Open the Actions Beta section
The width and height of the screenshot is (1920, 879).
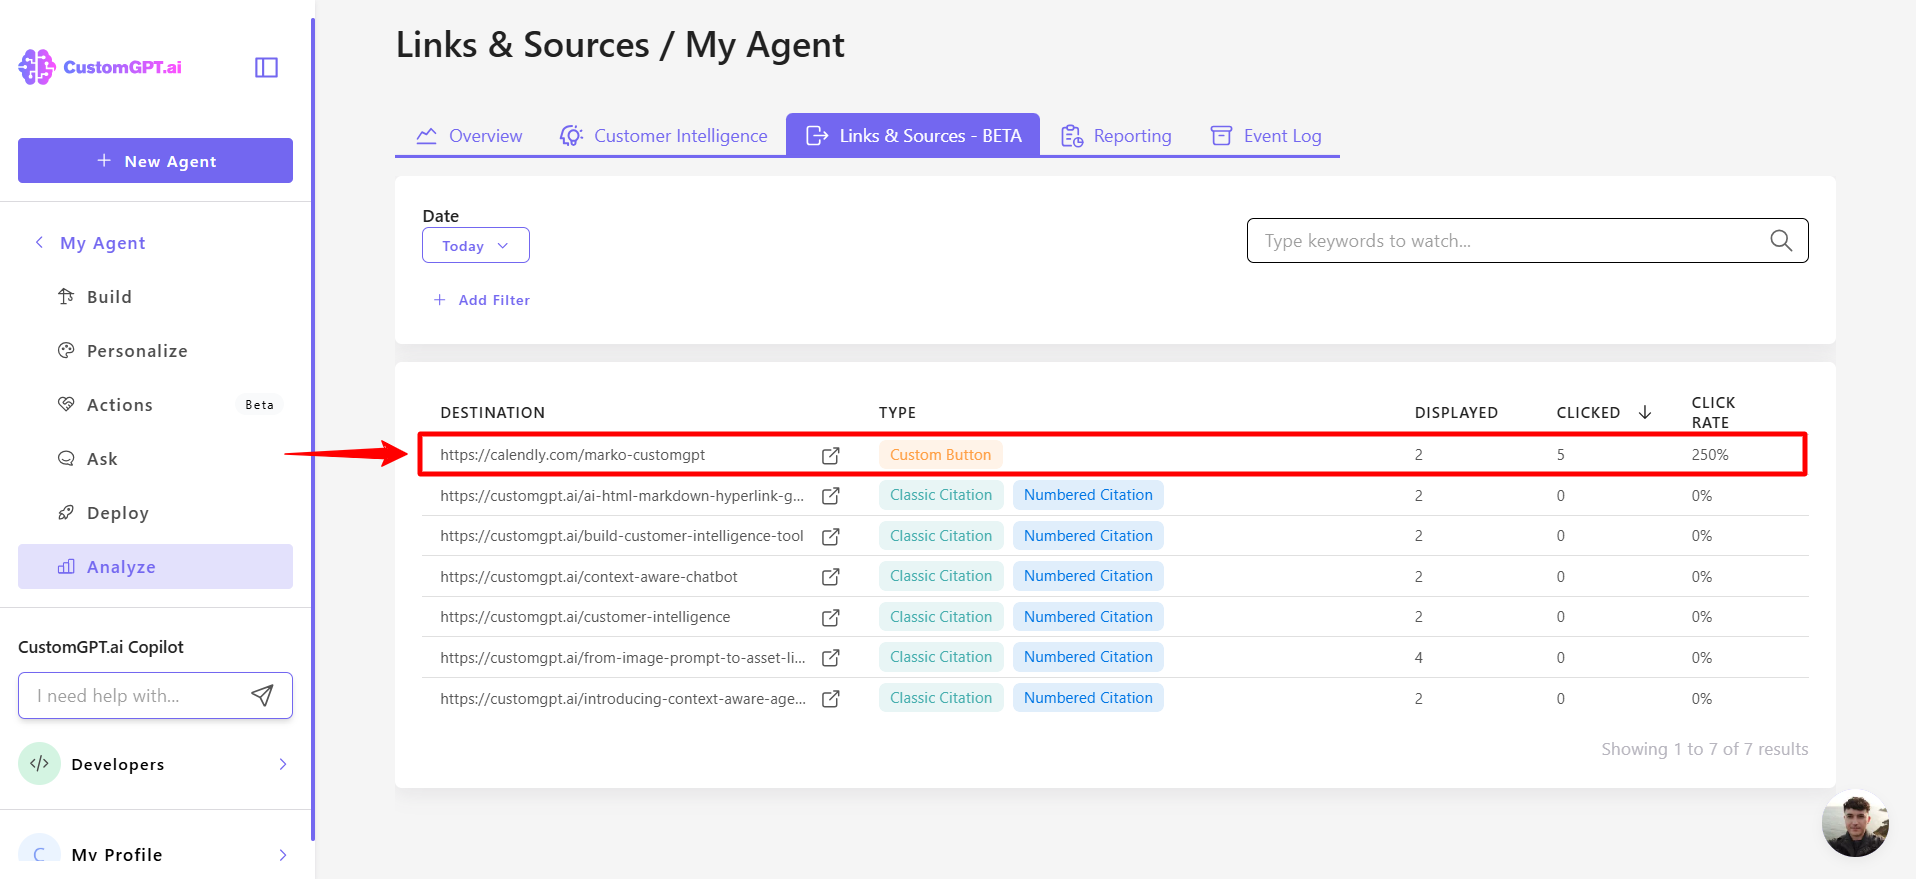click(x=155, y=405)
